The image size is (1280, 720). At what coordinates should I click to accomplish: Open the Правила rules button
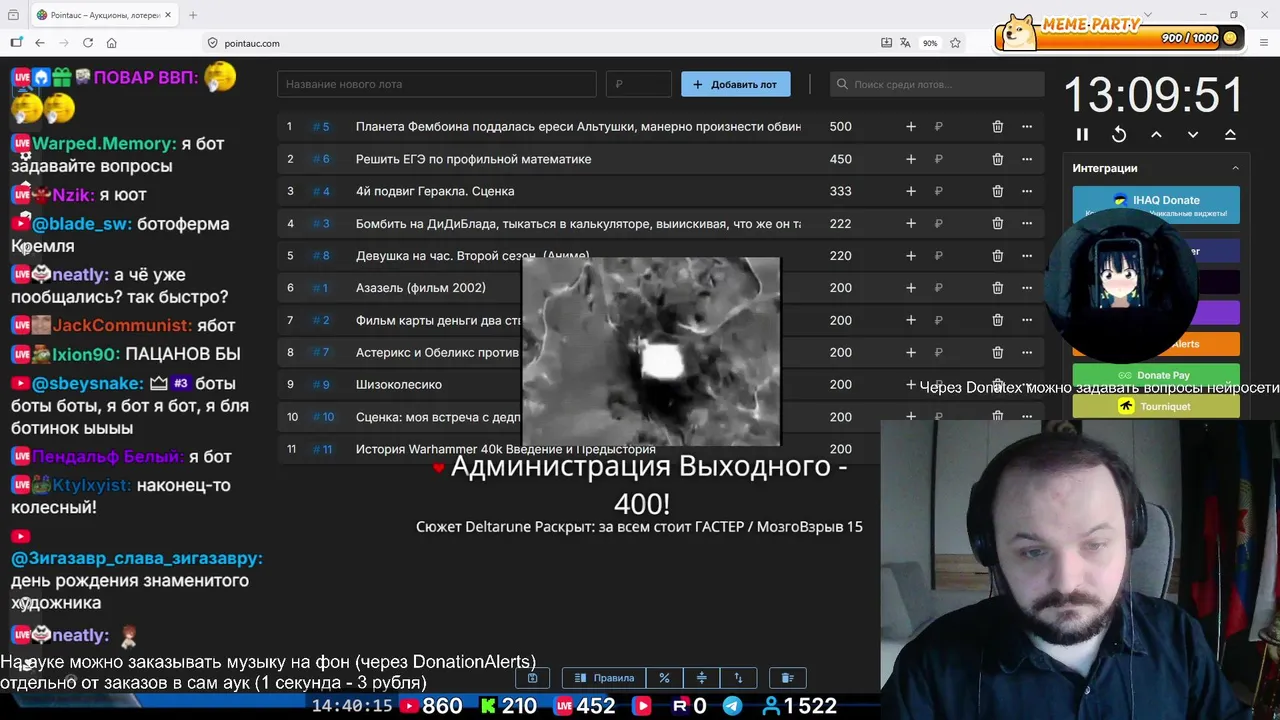pos(604,678)
